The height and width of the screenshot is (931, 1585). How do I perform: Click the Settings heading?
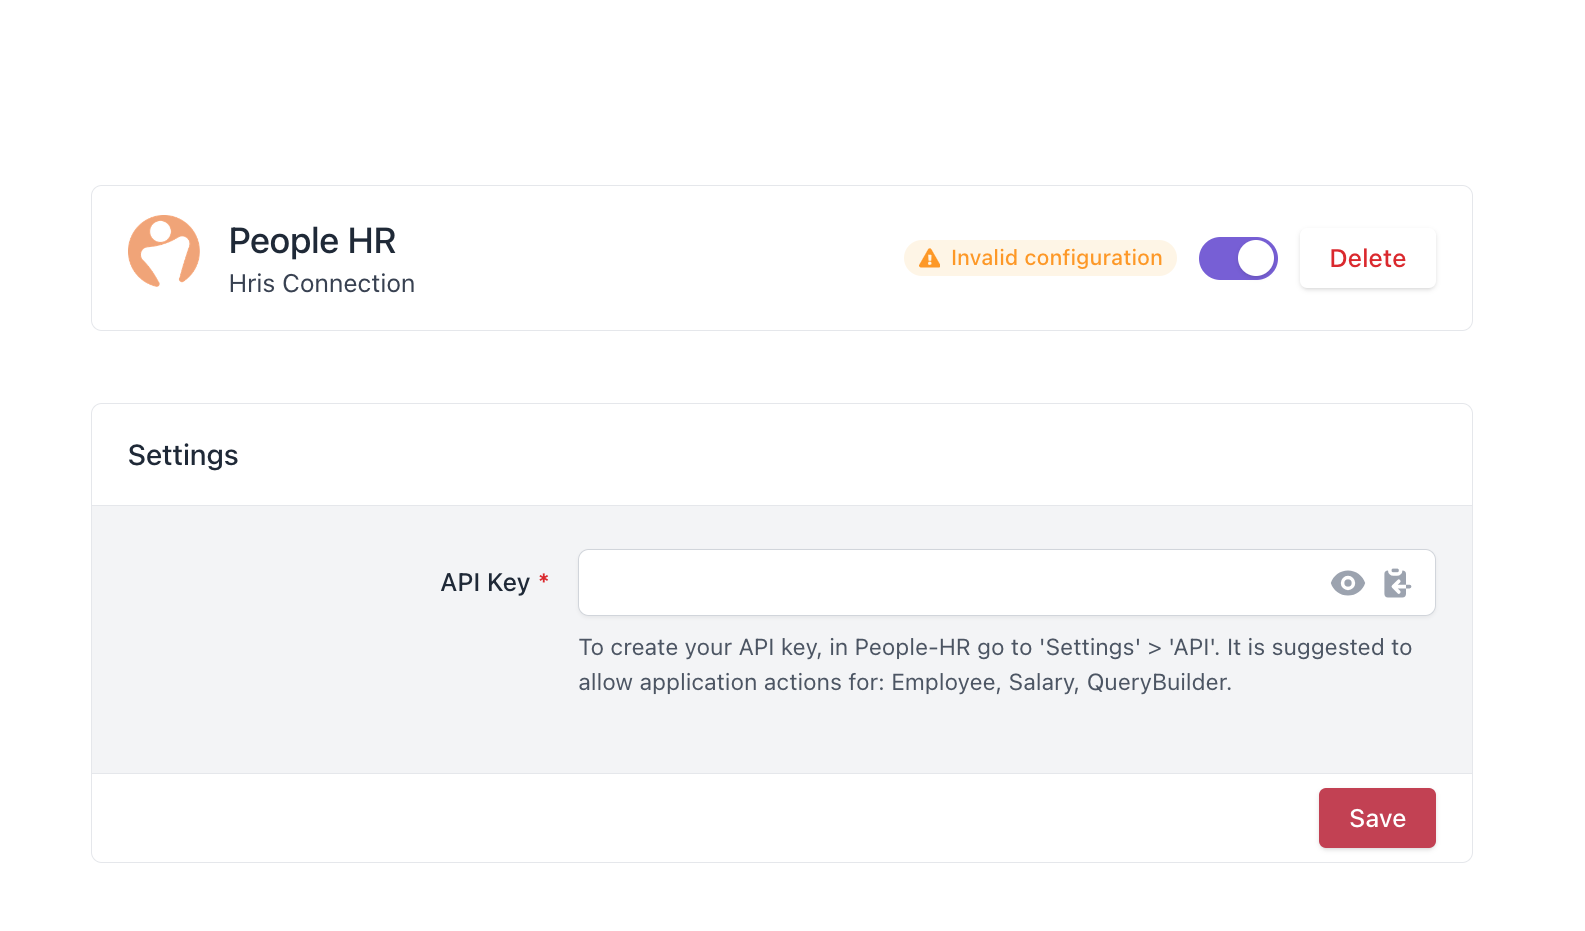click(183, 455)
